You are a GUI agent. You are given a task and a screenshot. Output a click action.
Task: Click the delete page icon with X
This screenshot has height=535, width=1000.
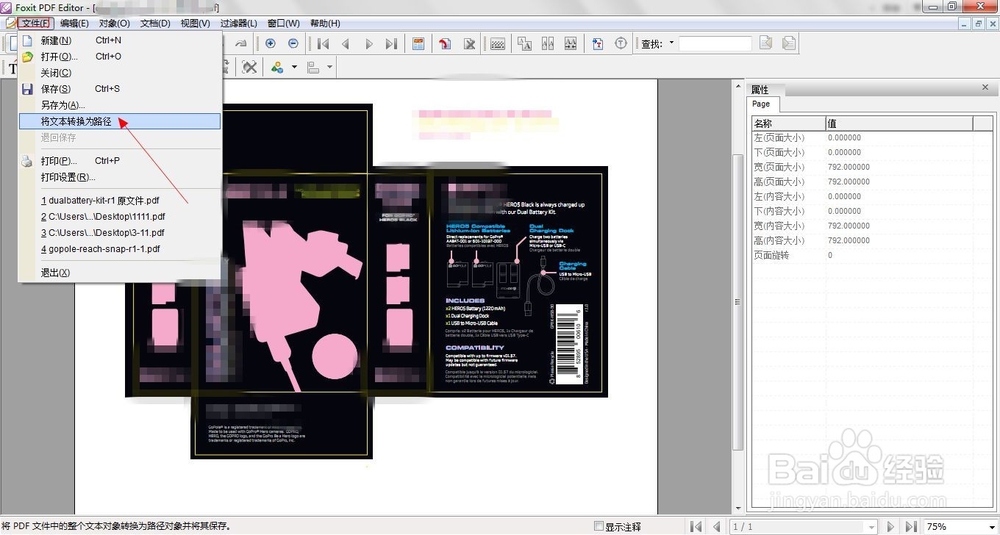(x=469, y=43)
